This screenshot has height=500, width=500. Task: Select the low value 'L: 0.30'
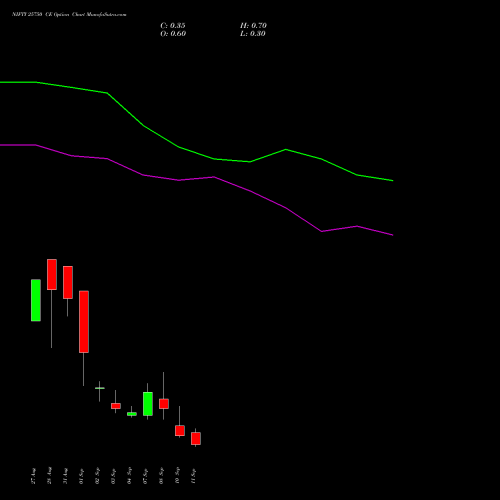253,34
